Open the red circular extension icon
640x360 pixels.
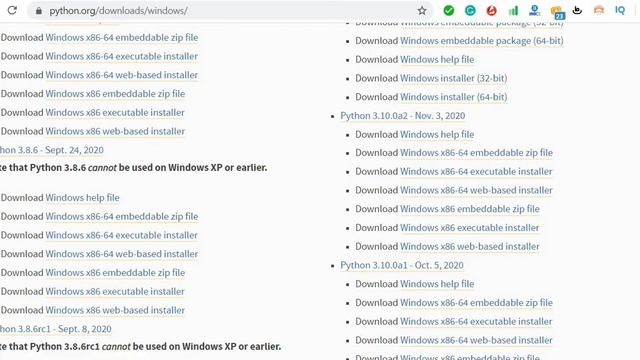(x=491, y=11)
